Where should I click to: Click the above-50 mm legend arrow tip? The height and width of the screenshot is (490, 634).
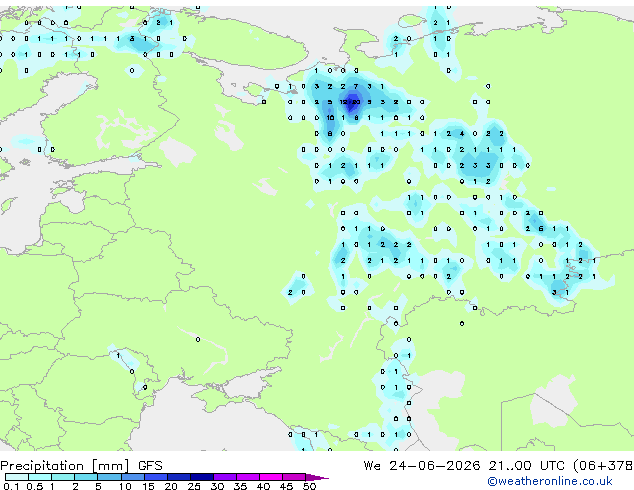point(317,477)
